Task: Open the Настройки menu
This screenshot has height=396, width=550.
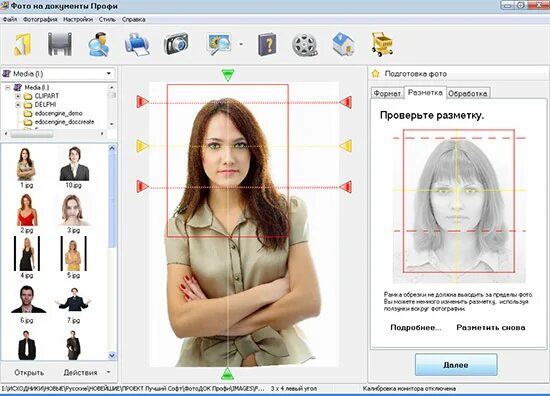Action: pyautogui.click(x=78, y=19)
